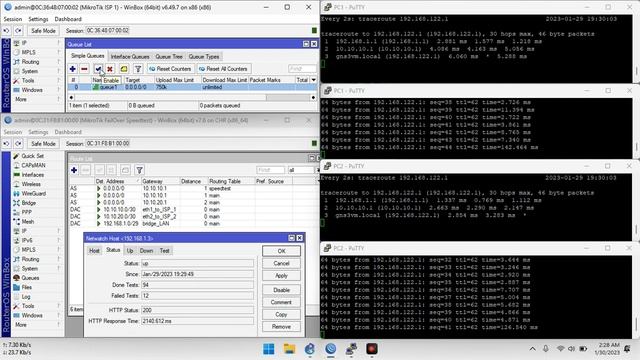Viewport: 640px width, 360px height.
Task: Select queue1 row in Queue List
Action: point(192,87)
